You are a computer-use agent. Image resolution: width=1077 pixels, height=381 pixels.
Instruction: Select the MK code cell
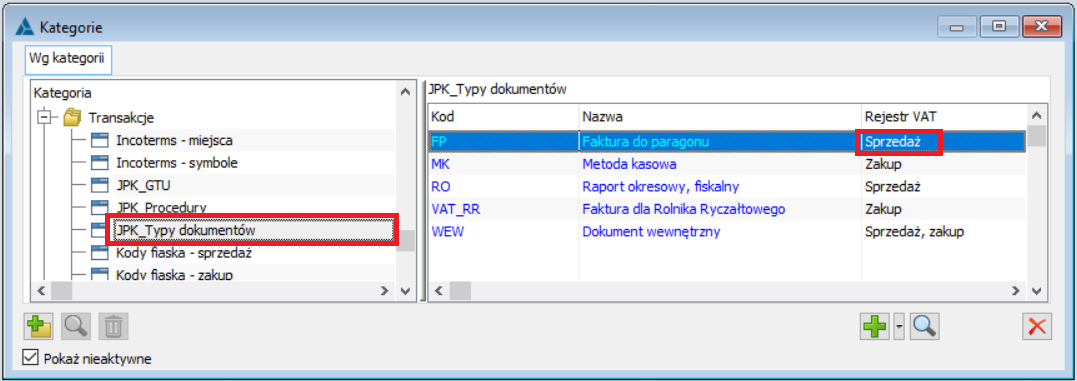click(503, 163)
